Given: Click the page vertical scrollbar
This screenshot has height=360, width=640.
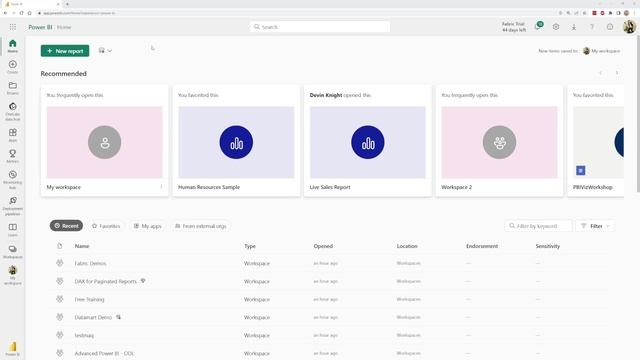Looking at the screenshot, I should coord(638,114).
